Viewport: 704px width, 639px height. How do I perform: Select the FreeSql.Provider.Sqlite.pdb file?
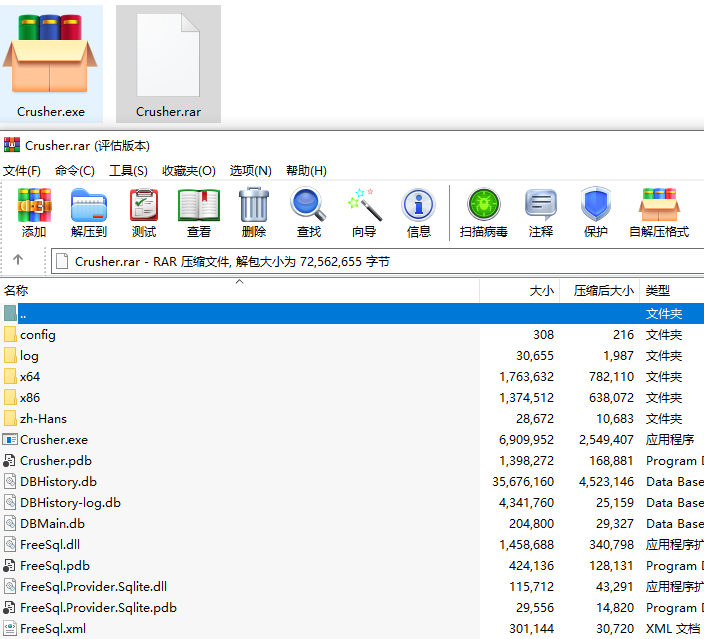click(98, 608)
